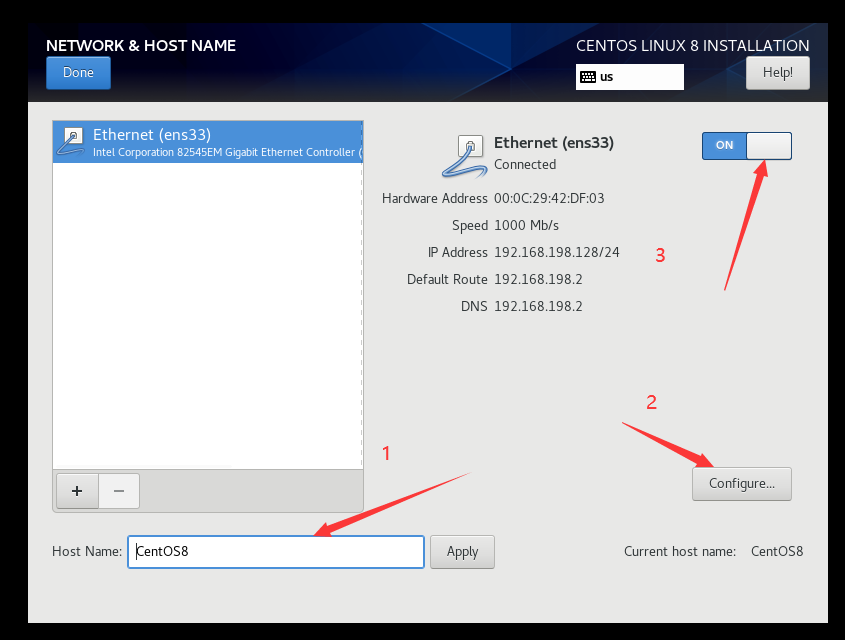
Task: Open the us keyboard layout selector
Action: point(629,77)
